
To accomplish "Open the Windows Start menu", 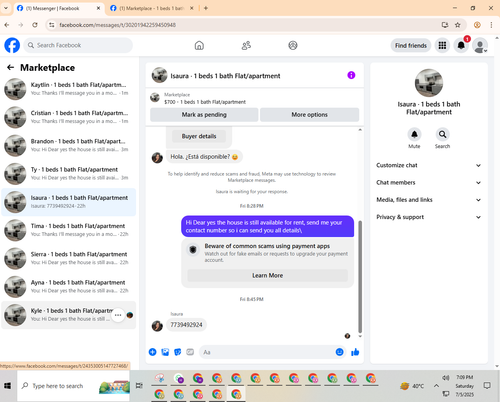I will (x=7, y=386).
